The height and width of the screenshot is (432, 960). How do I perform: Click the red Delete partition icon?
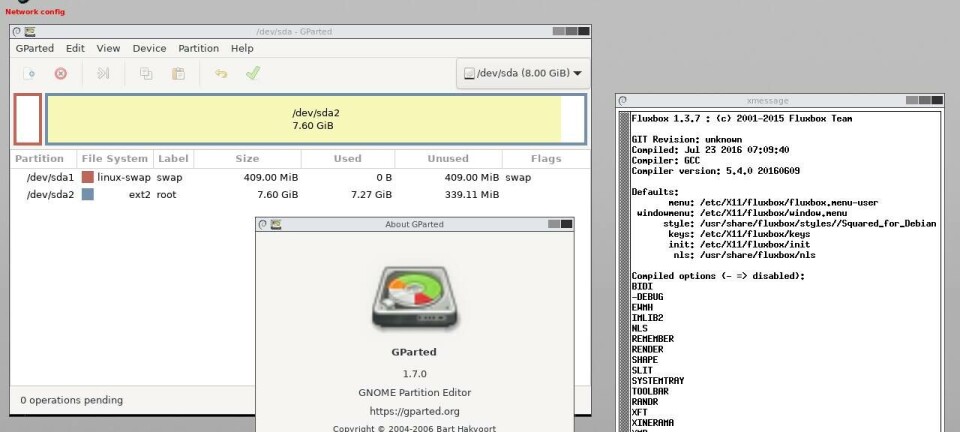point(61,74)
